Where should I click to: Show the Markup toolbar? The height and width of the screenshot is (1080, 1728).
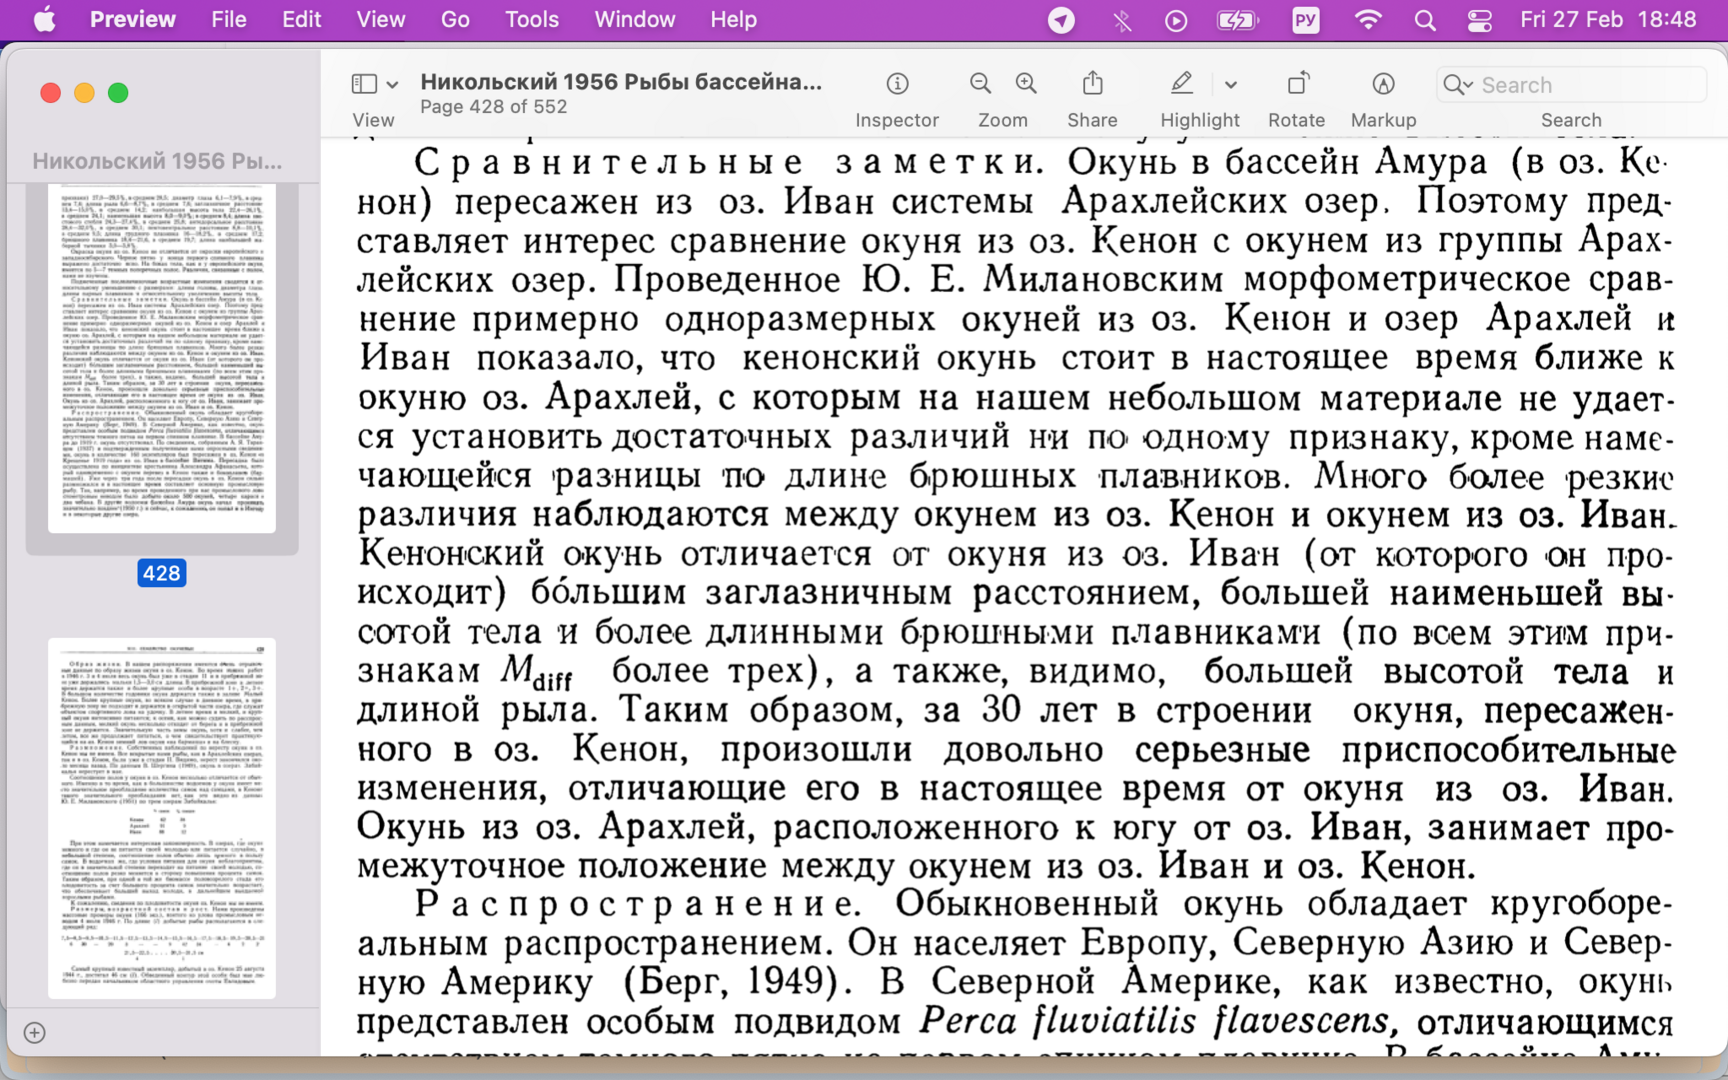tap(1383, 85)
